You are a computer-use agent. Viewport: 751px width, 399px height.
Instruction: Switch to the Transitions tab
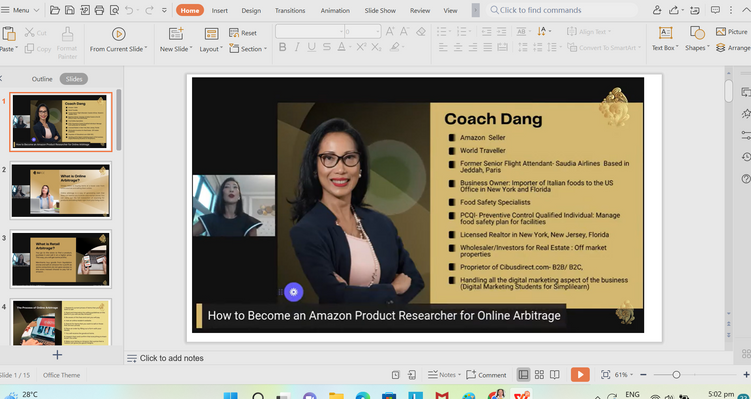pyautogui.click(x=290, y=10)
